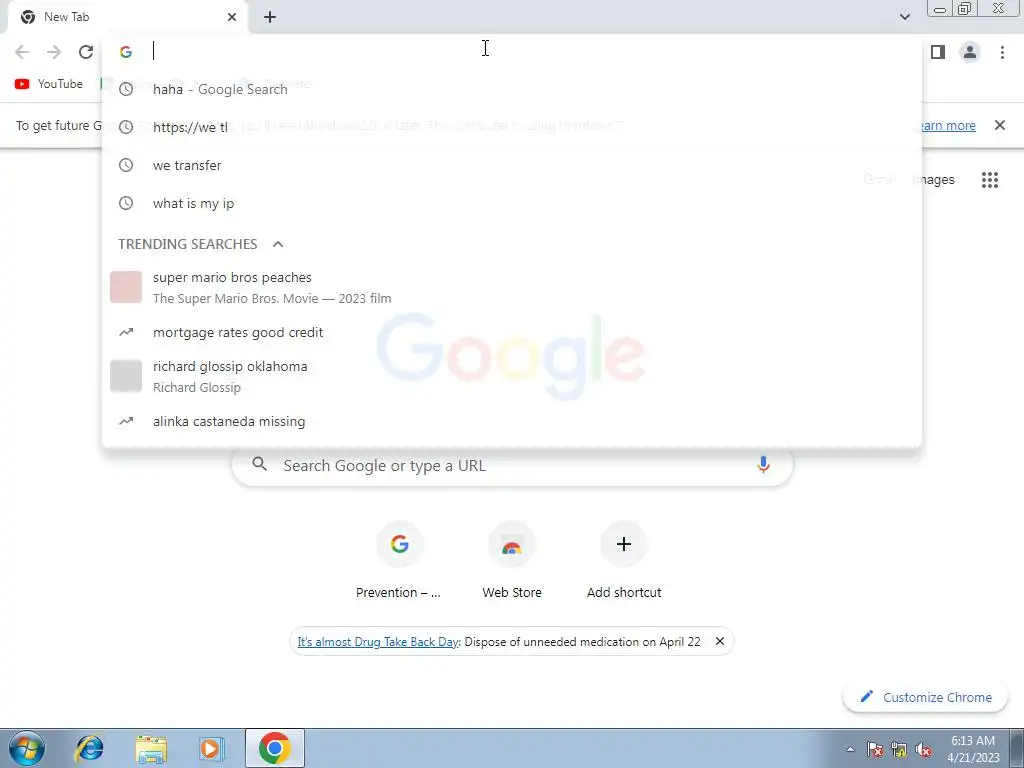Screen dimensions: 1024x768
Task: Open network status tray icon
Action: point(899,749)
